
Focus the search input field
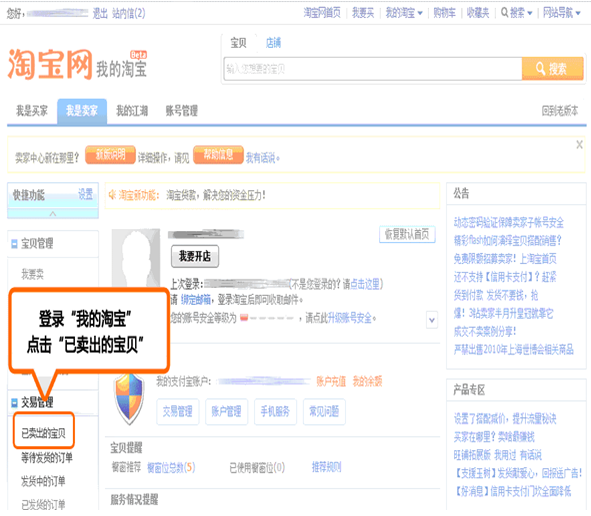373,69
